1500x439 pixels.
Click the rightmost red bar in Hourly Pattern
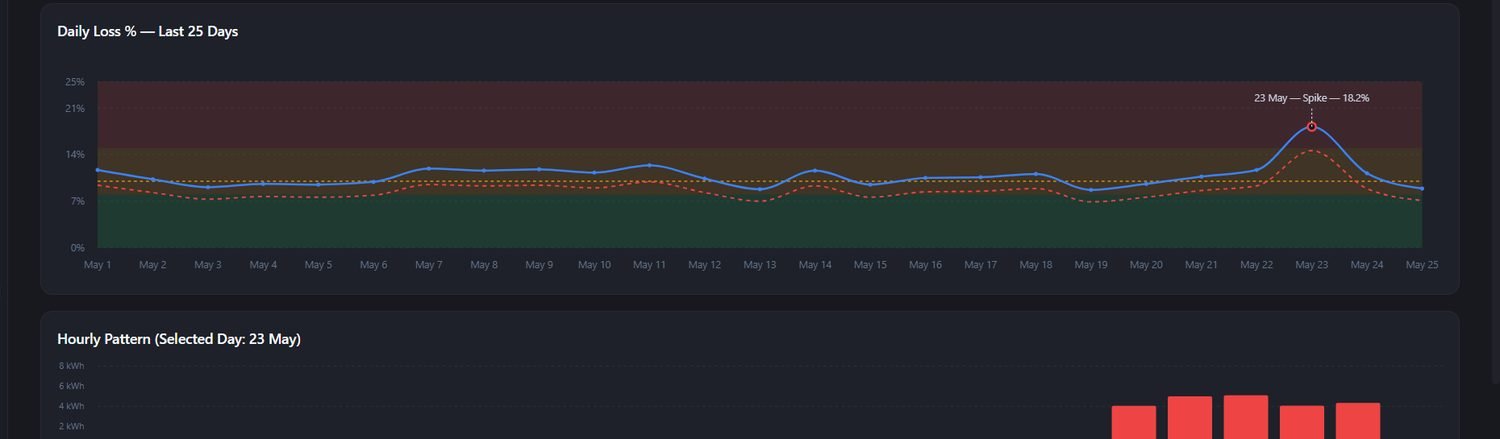1358,421
